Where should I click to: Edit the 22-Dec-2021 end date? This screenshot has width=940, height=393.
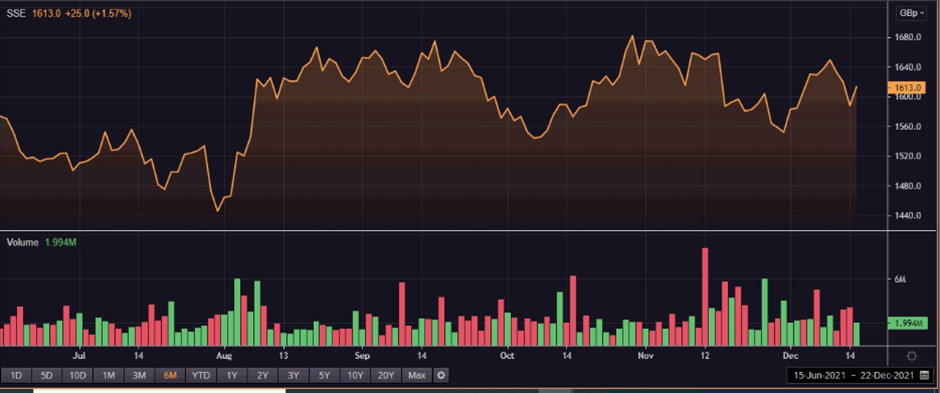coord(888,376)
